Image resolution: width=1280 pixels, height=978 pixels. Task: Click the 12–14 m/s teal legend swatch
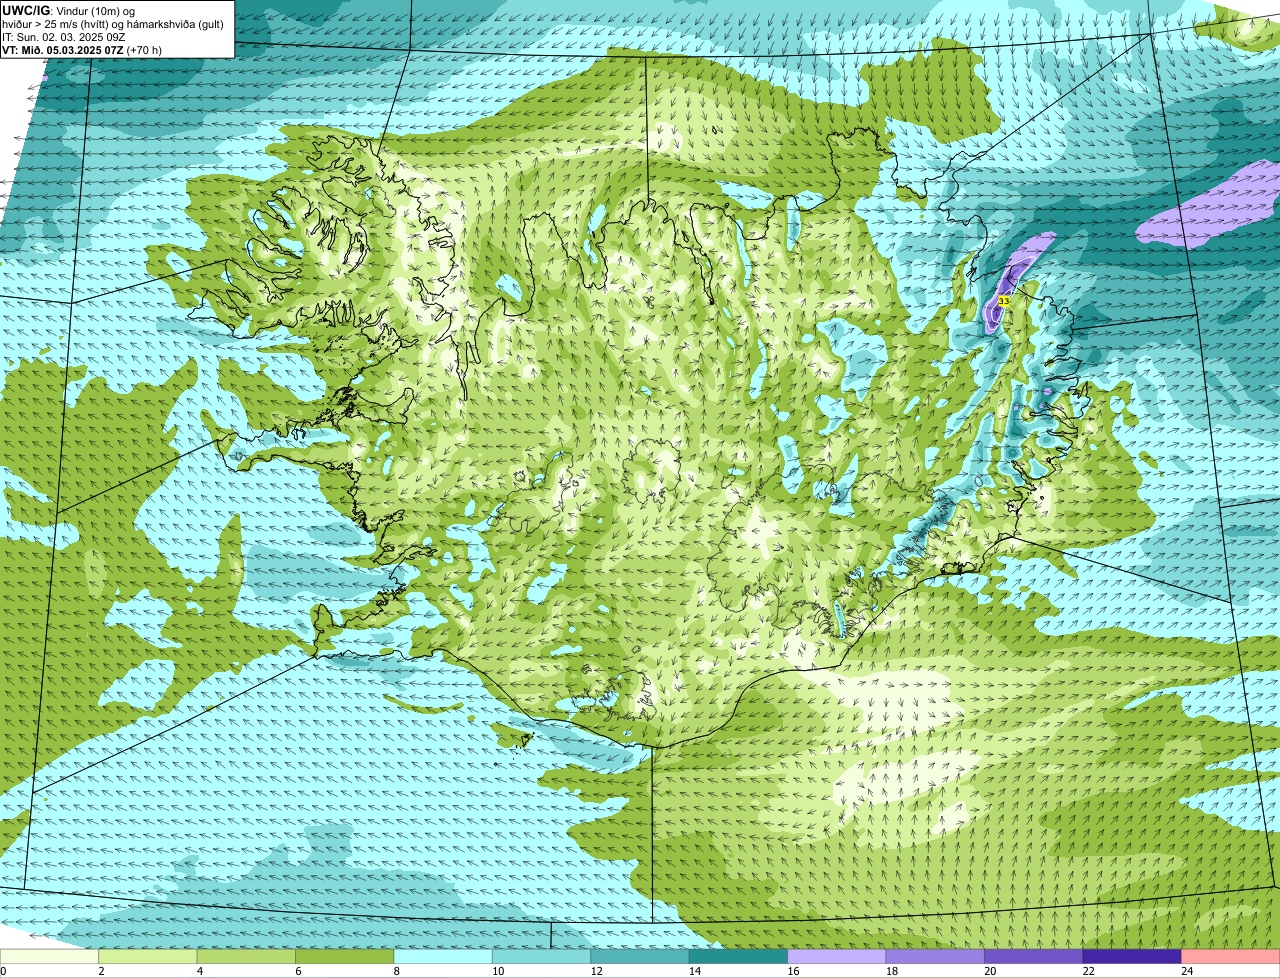click(x=640, y=956)
